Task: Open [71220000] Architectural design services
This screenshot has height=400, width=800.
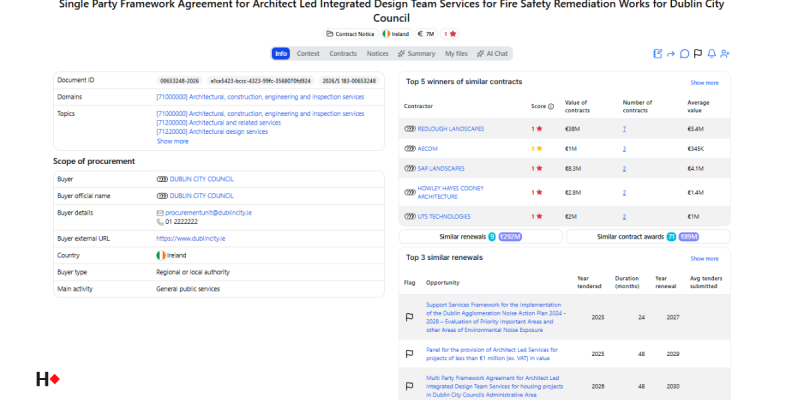Action: coord(212,132)
